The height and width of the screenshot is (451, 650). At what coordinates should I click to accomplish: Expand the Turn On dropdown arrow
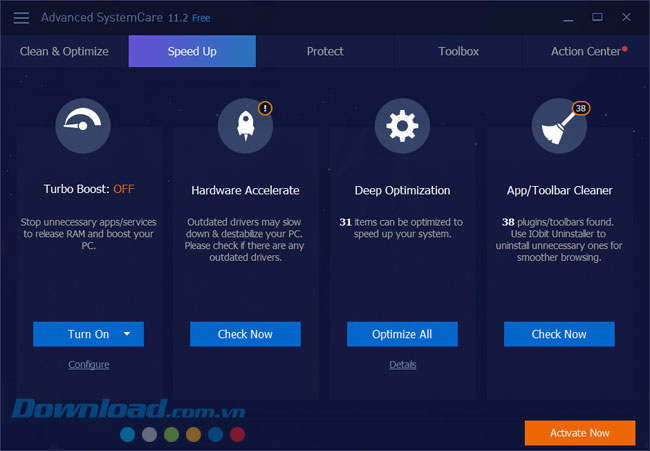[127, 334]
